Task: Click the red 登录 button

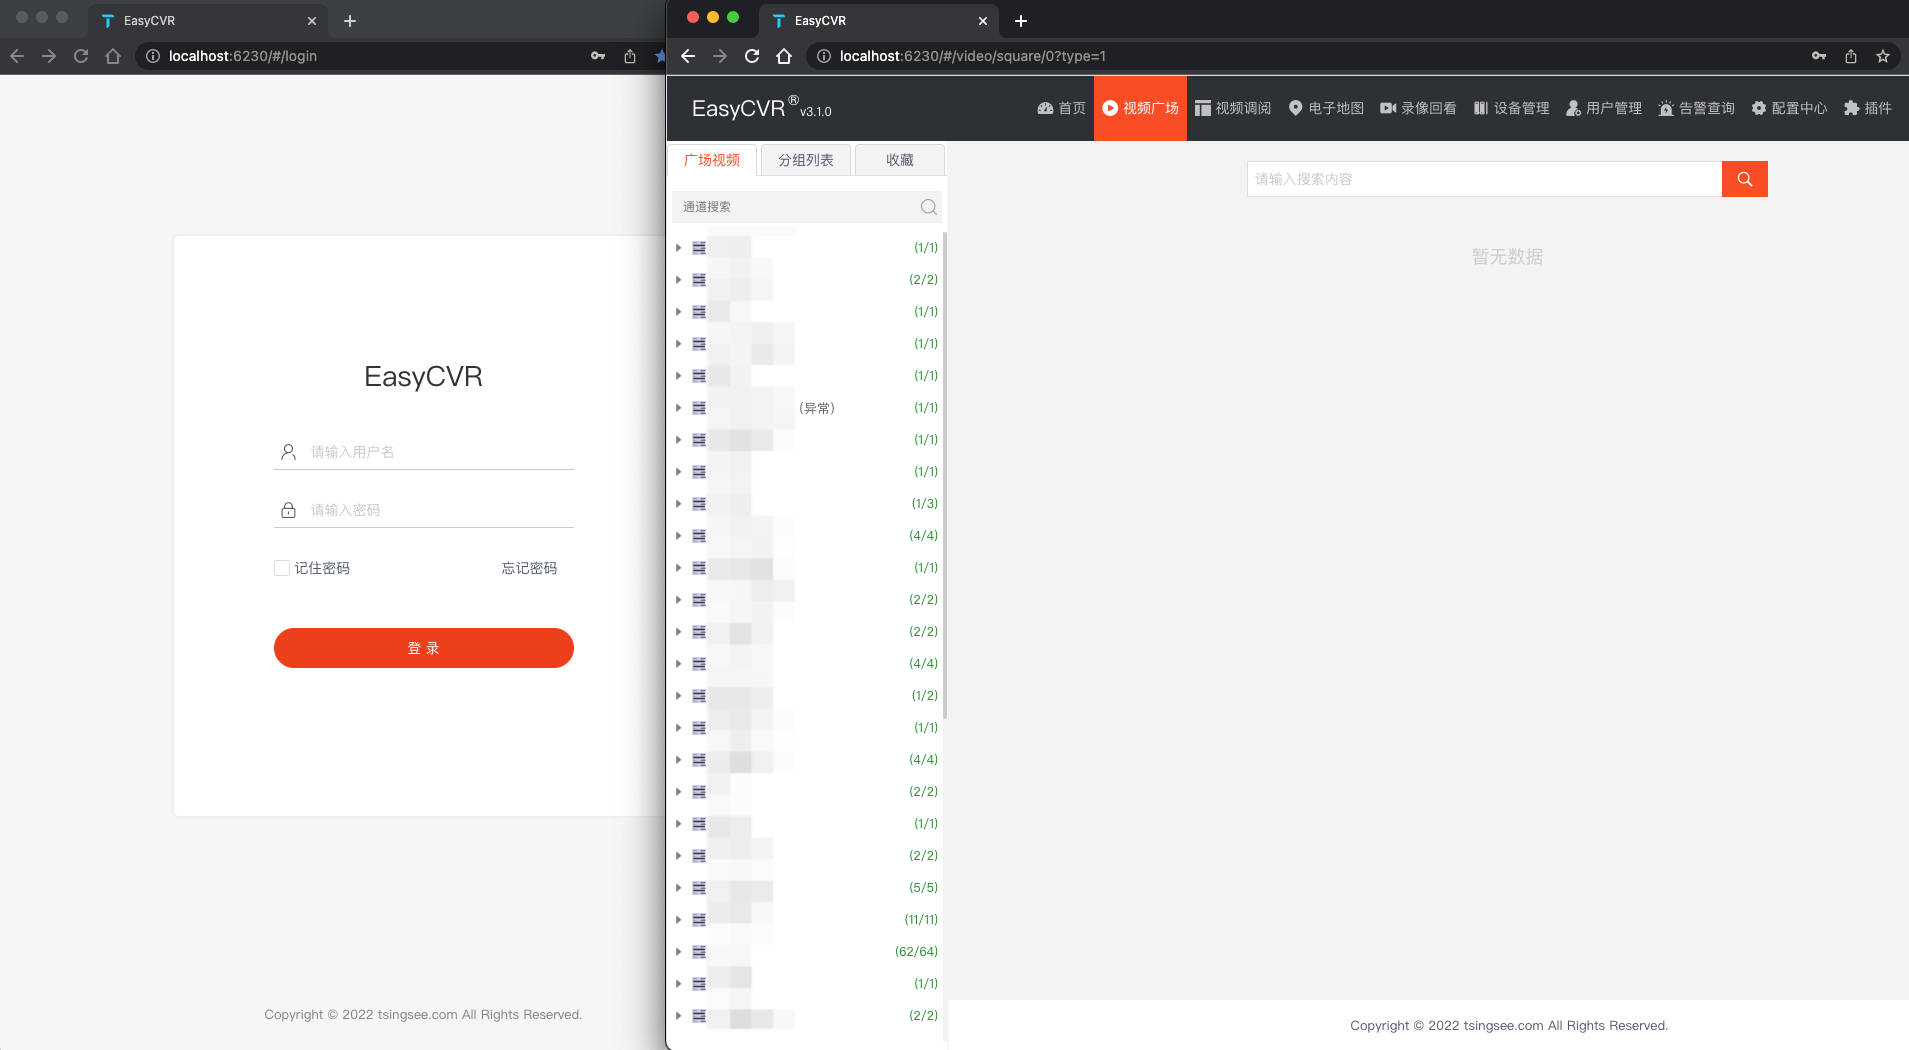Action: click(424, 648)
